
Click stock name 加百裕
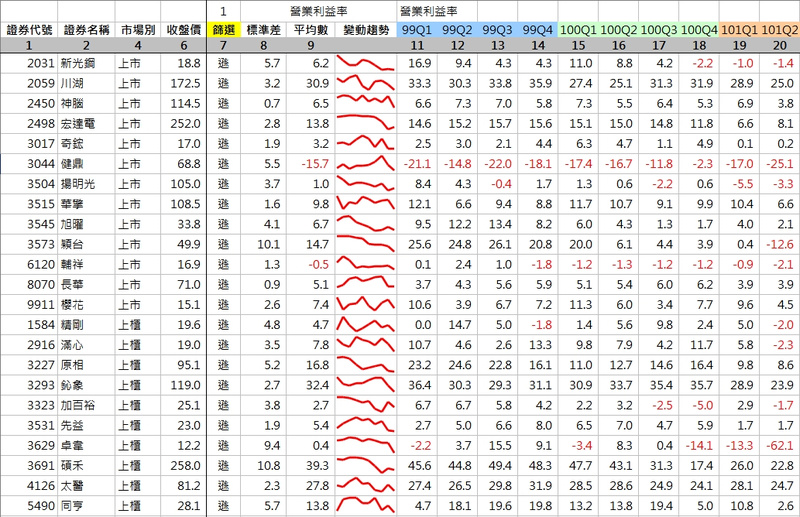pos(78,405)
